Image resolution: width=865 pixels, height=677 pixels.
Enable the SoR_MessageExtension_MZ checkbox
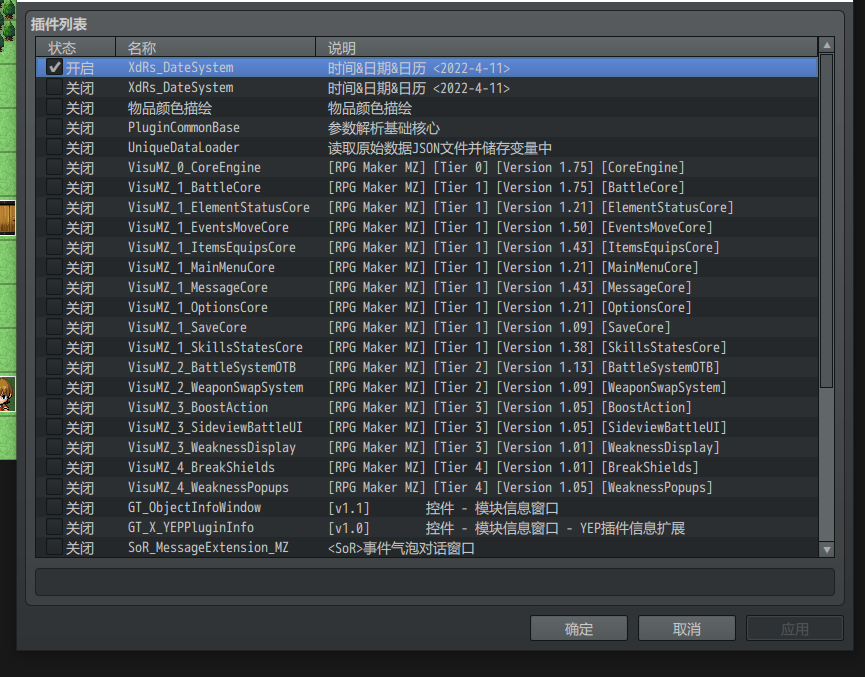pos(55,547)
